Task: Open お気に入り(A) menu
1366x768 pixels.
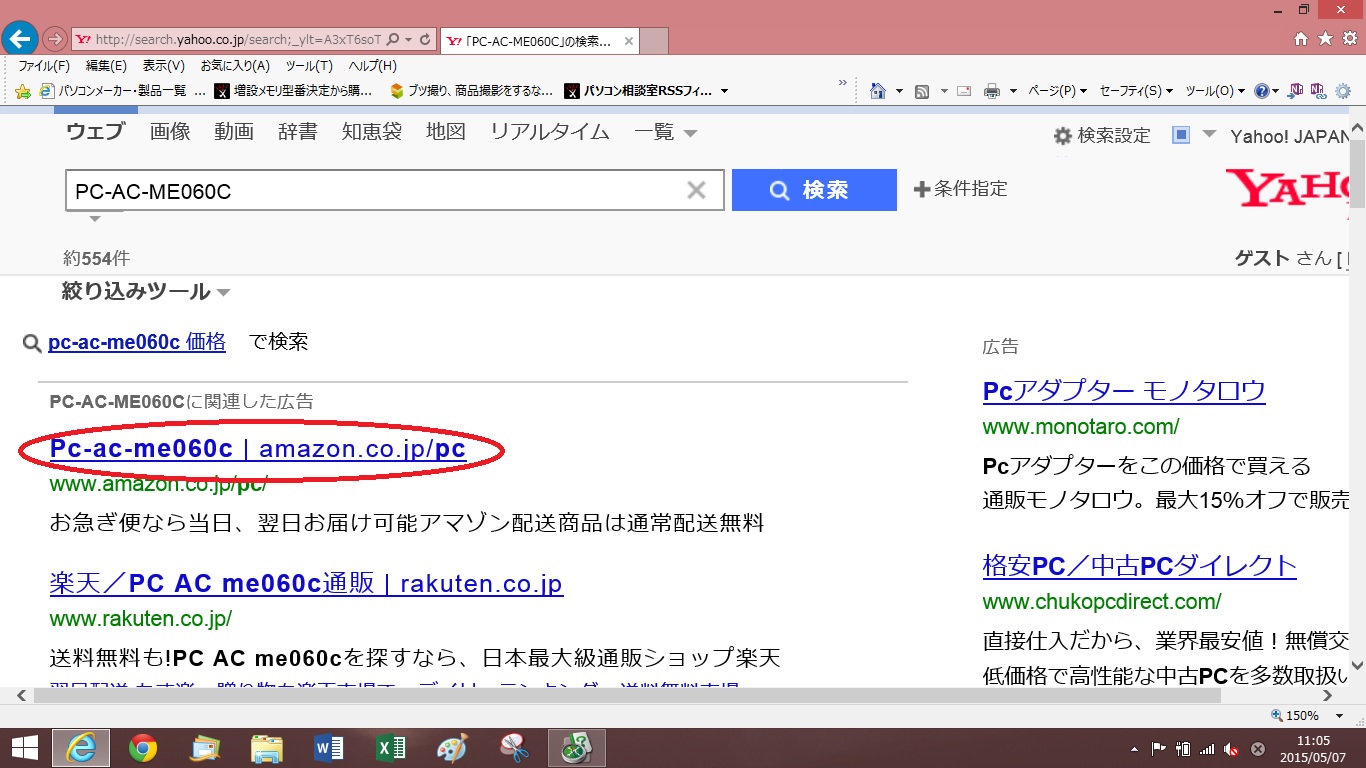Action: point(235,66)
